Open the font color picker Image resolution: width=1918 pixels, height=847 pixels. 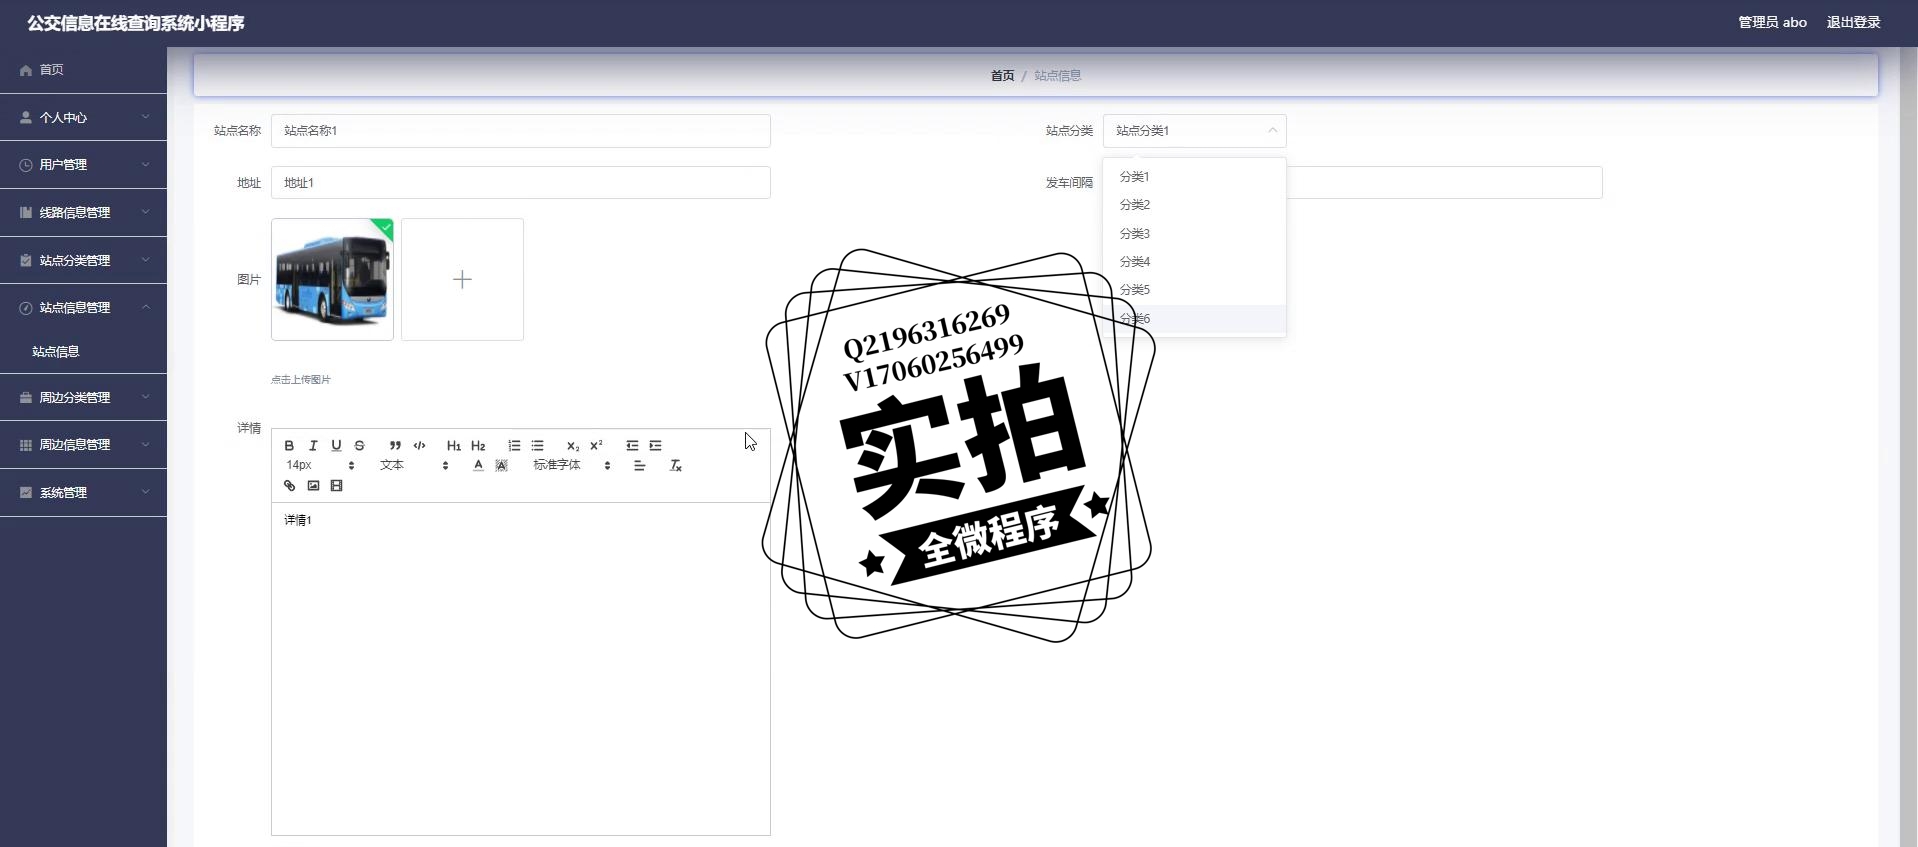click(x=478, y=465)
